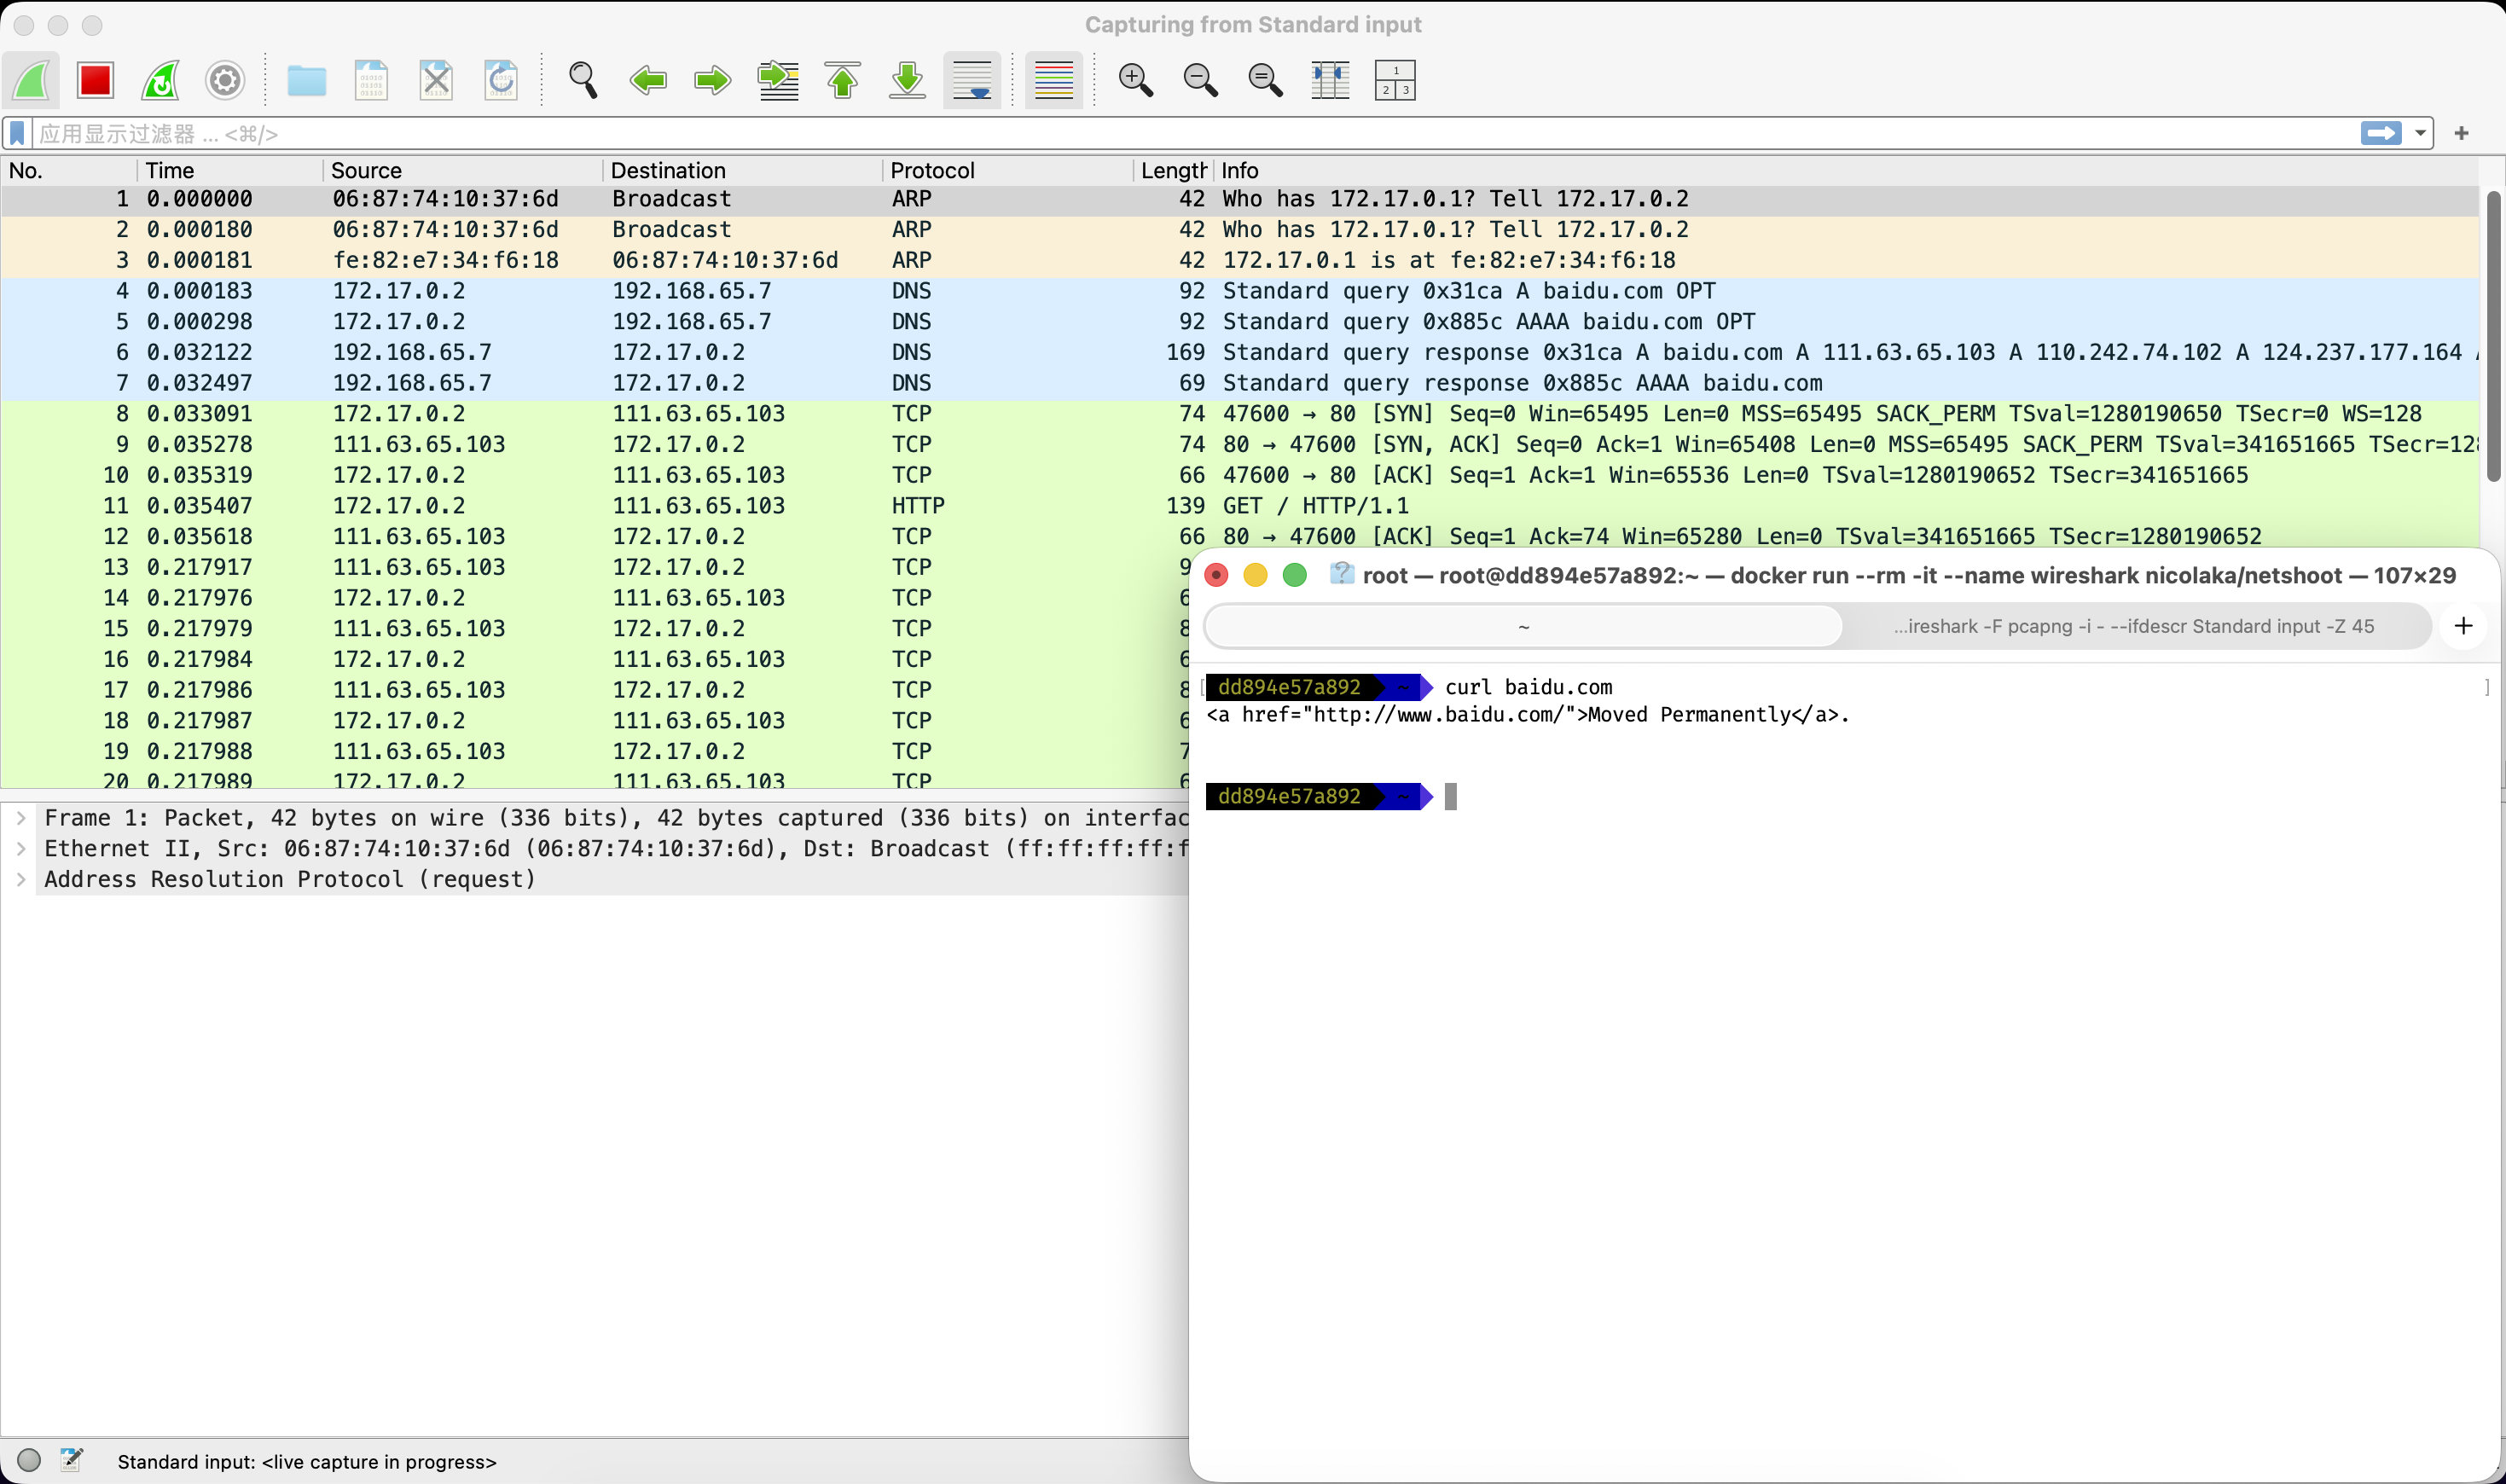Viewport: 2506px width, 1484px height.
Task: Add a new terminal tab
Action: pyautogui.click(x=2463, y=626)
